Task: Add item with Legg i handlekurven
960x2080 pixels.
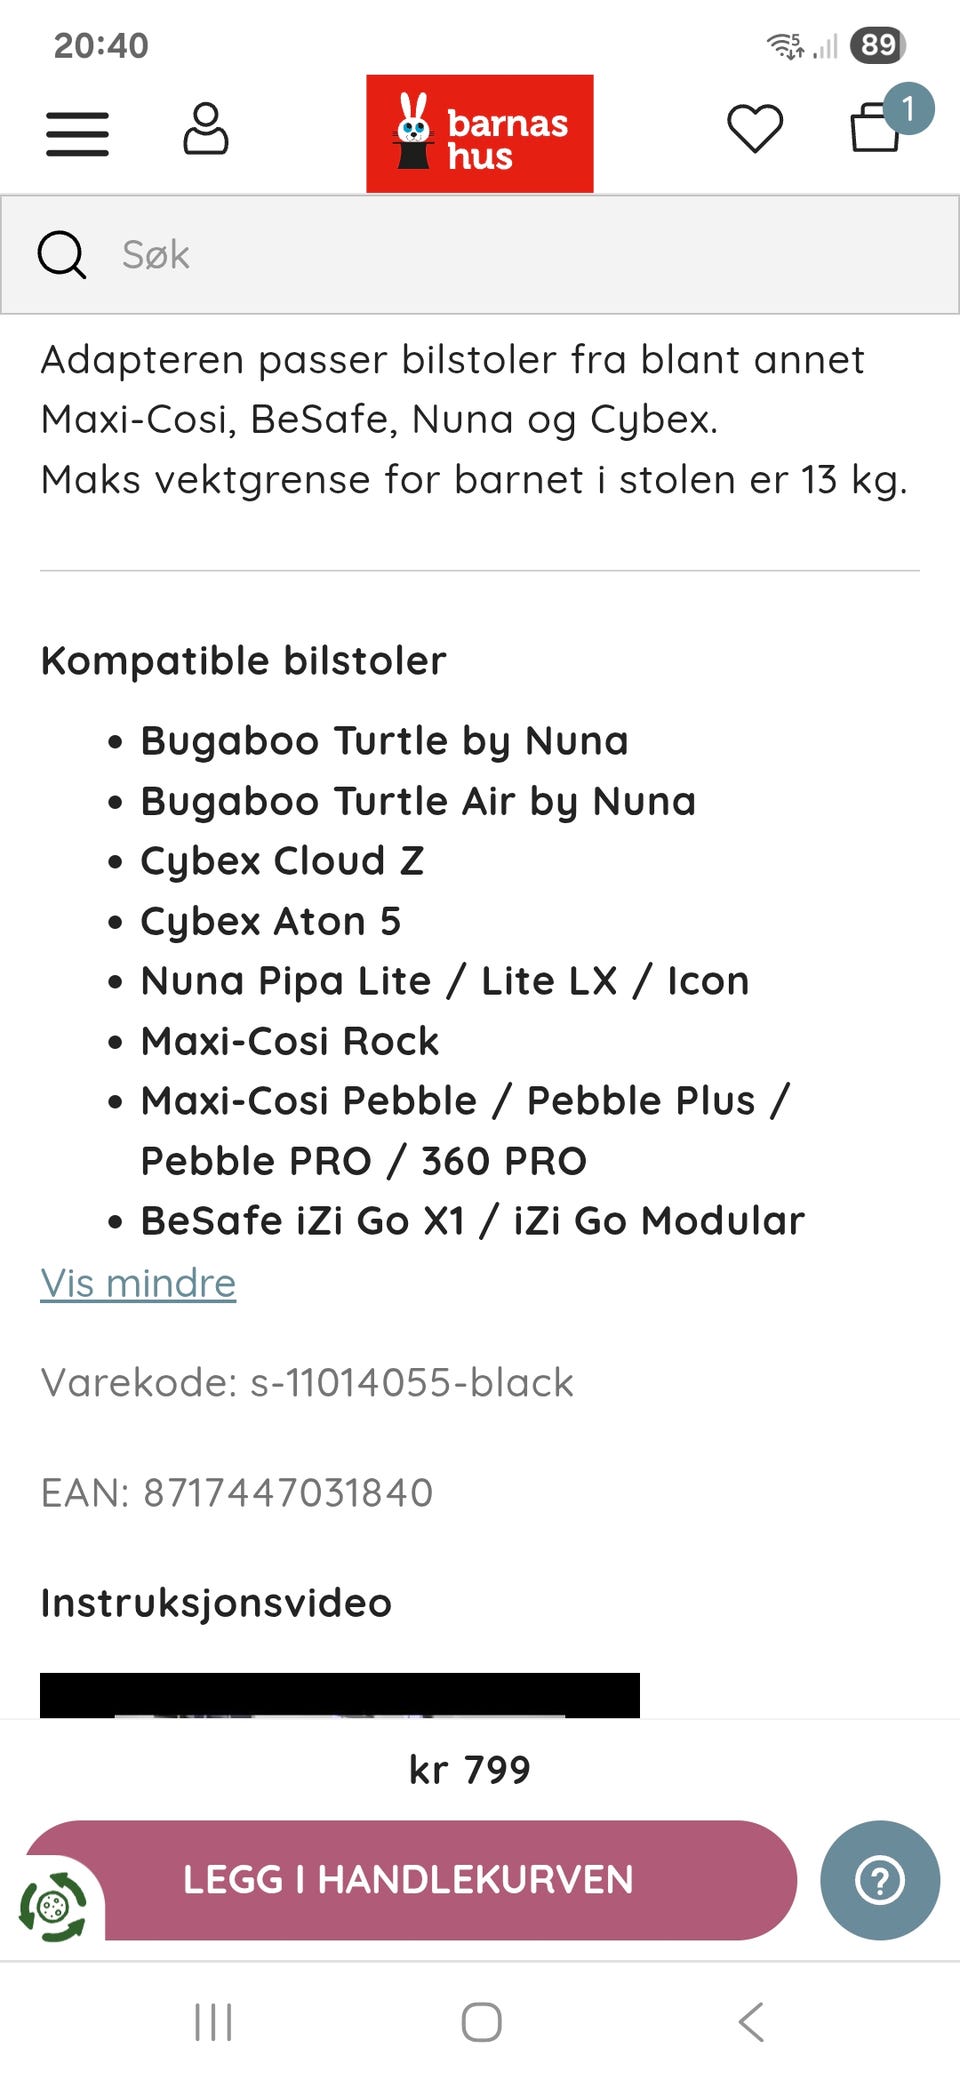Action: pyautogui.click(x=410, y=1880)
